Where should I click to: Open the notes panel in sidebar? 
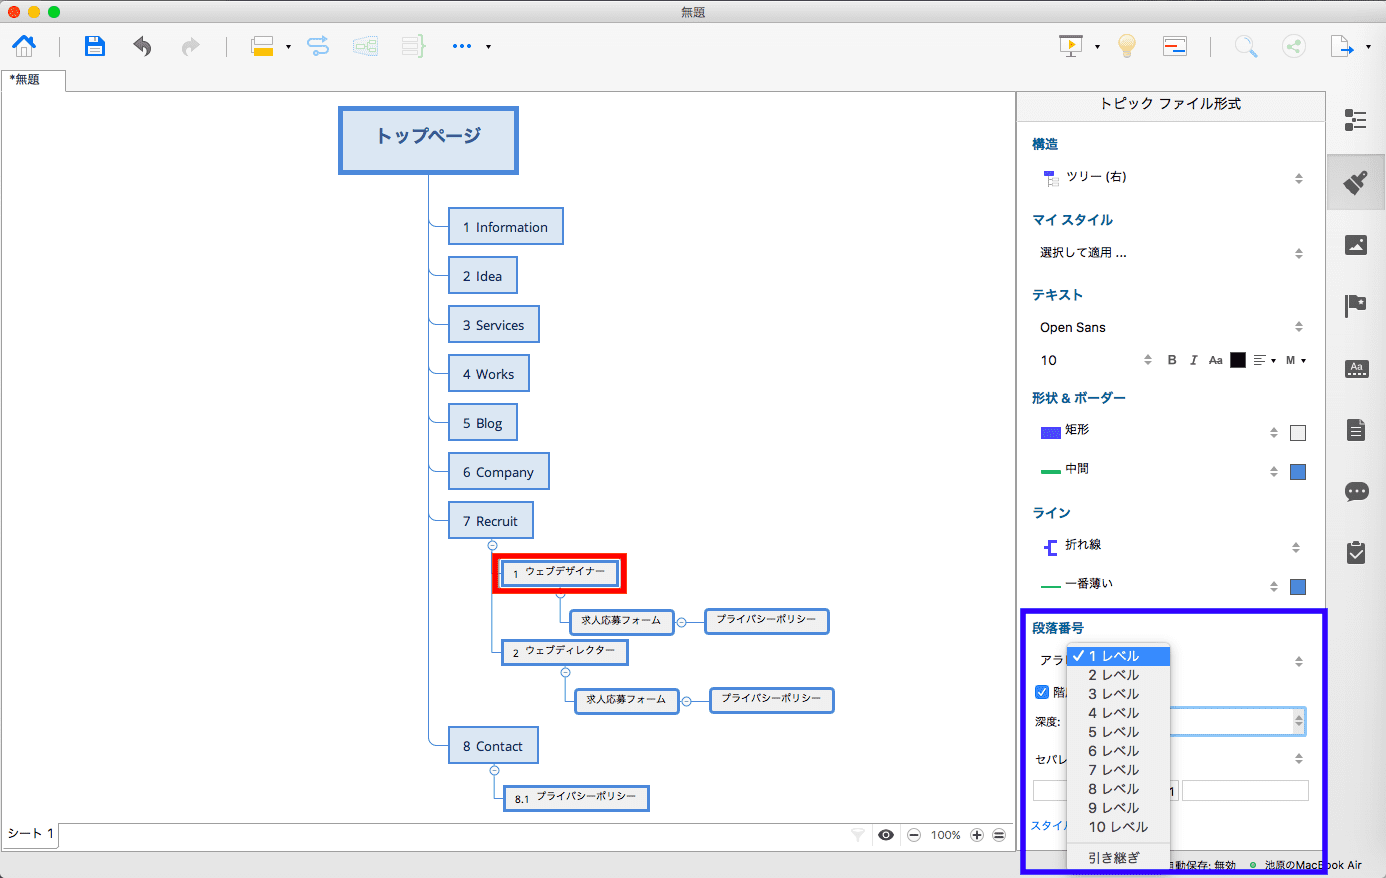(x=1356, y=430)
